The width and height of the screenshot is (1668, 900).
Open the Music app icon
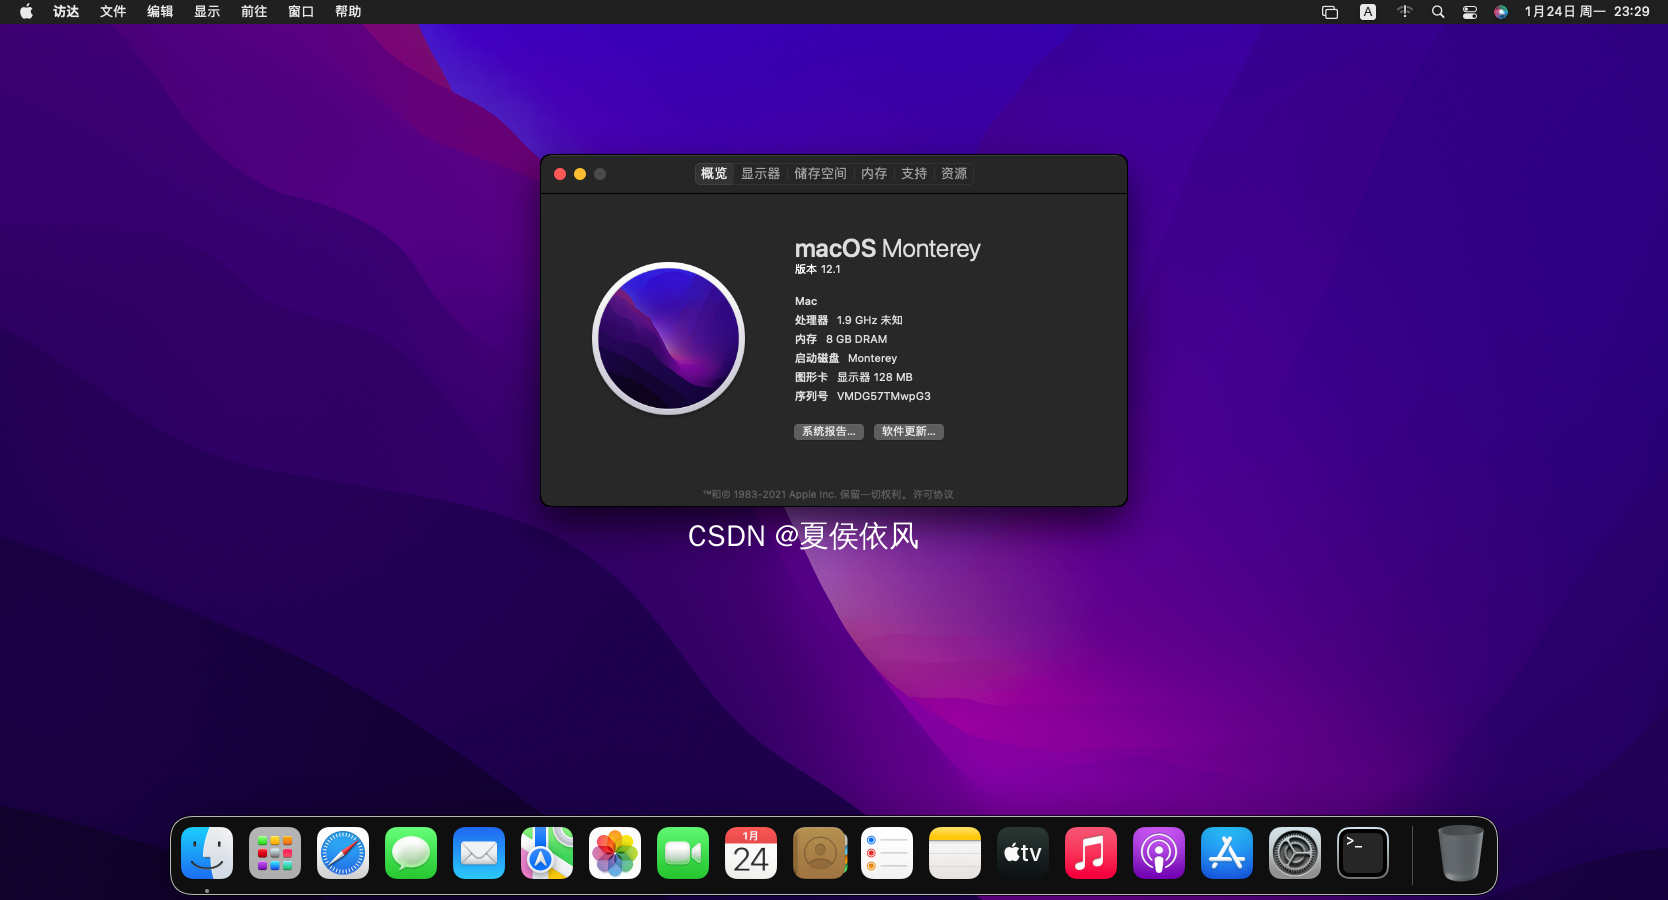[x=1091, y=853]
